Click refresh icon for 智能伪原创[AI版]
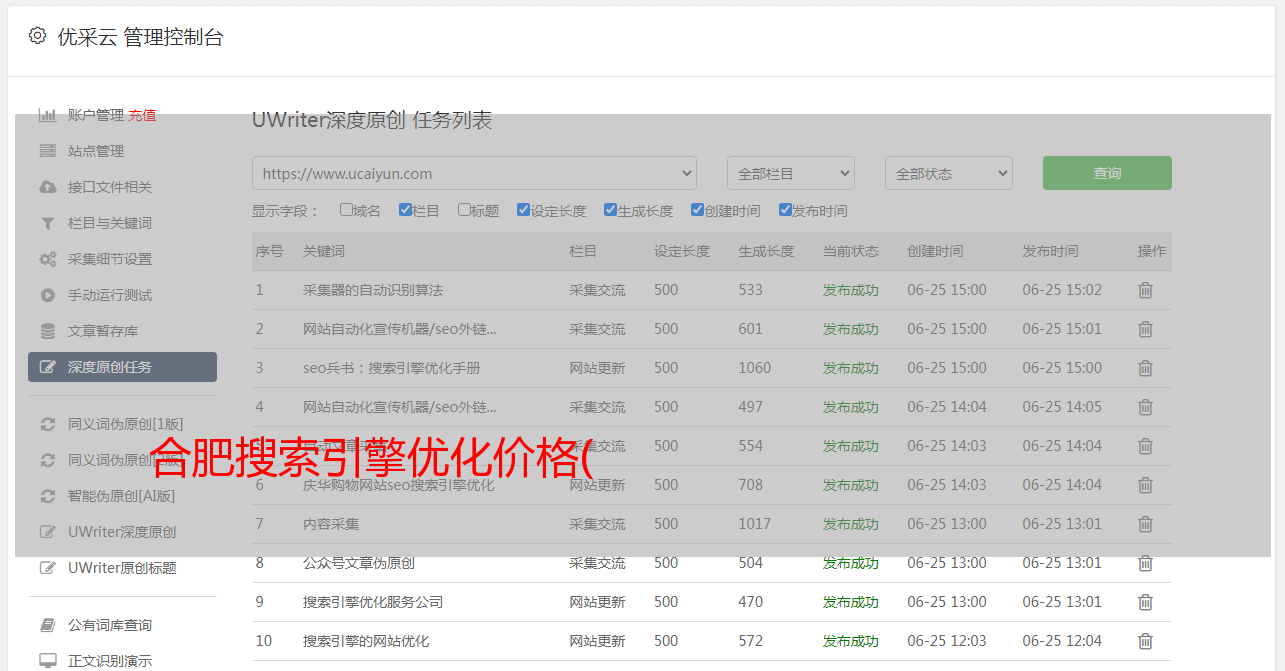This screenshot has height=671, width=1285. 47,496
